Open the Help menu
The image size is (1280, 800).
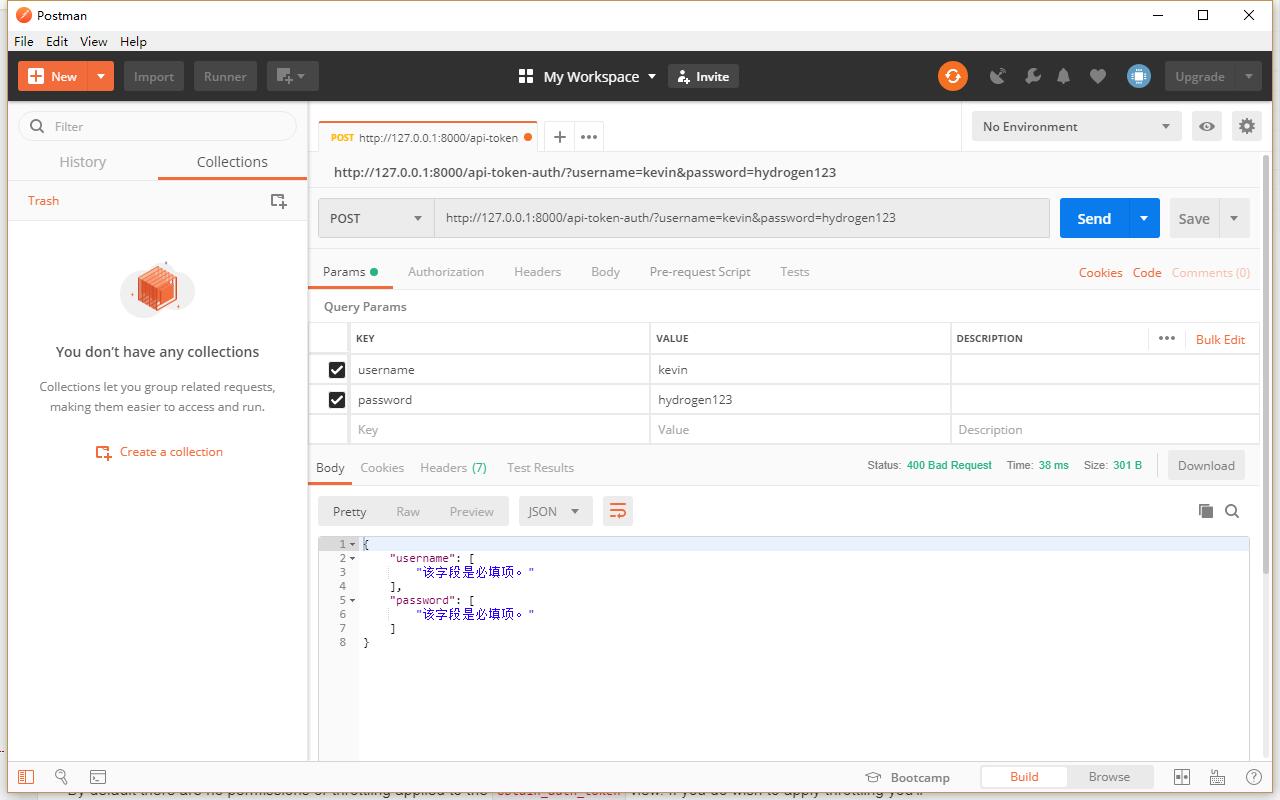(133, 41)
